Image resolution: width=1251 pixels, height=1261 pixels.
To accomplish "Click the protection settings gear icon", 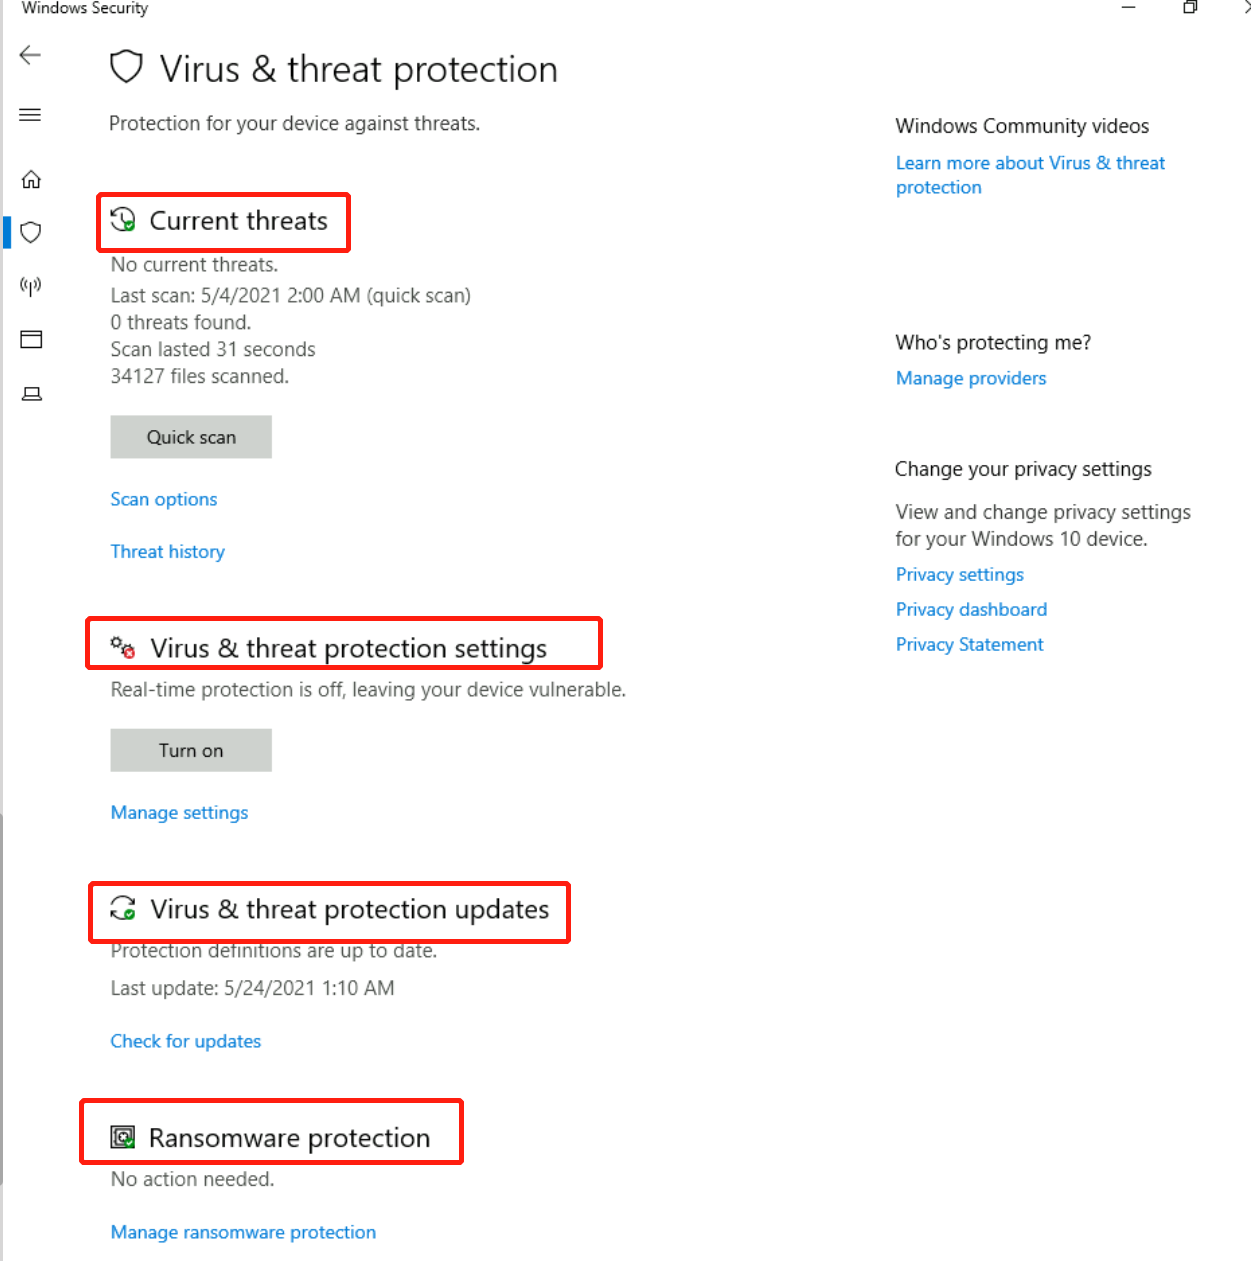I will [123, 648].
